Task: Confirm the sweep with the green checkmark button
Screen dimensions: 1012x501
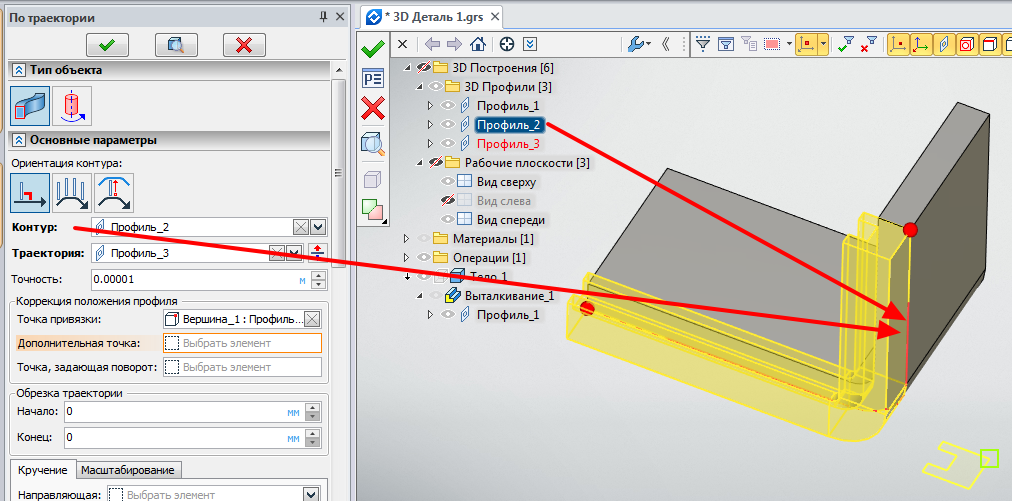Action: [107, 44]
